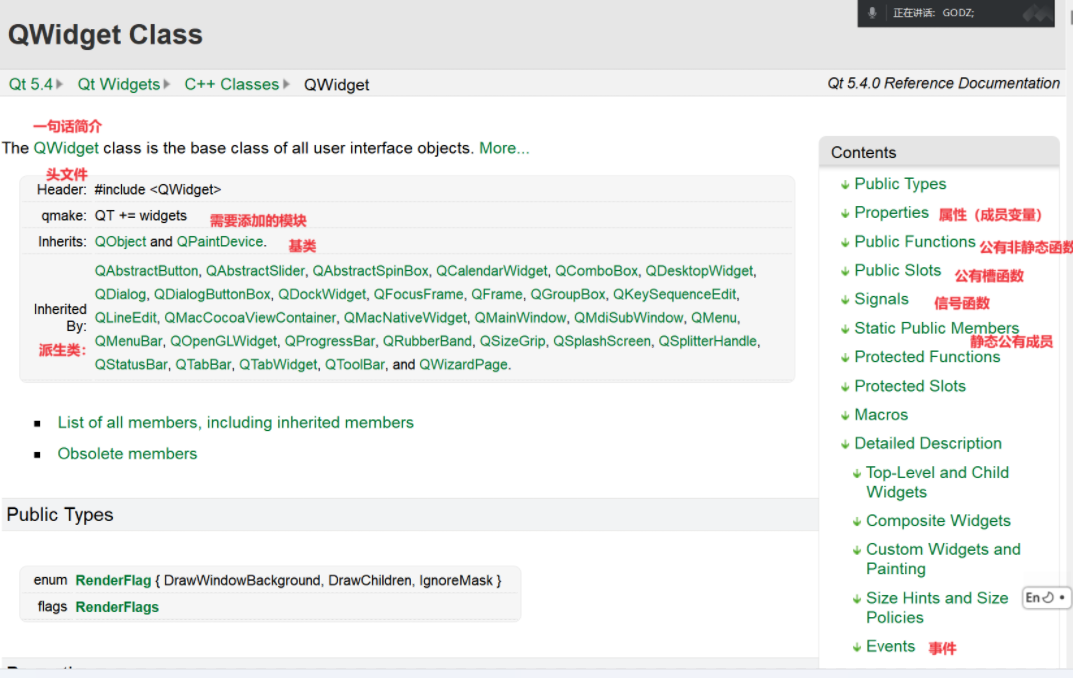Open the QAbstractSpinBox class link
The image size is (1073, 678).
370,271
